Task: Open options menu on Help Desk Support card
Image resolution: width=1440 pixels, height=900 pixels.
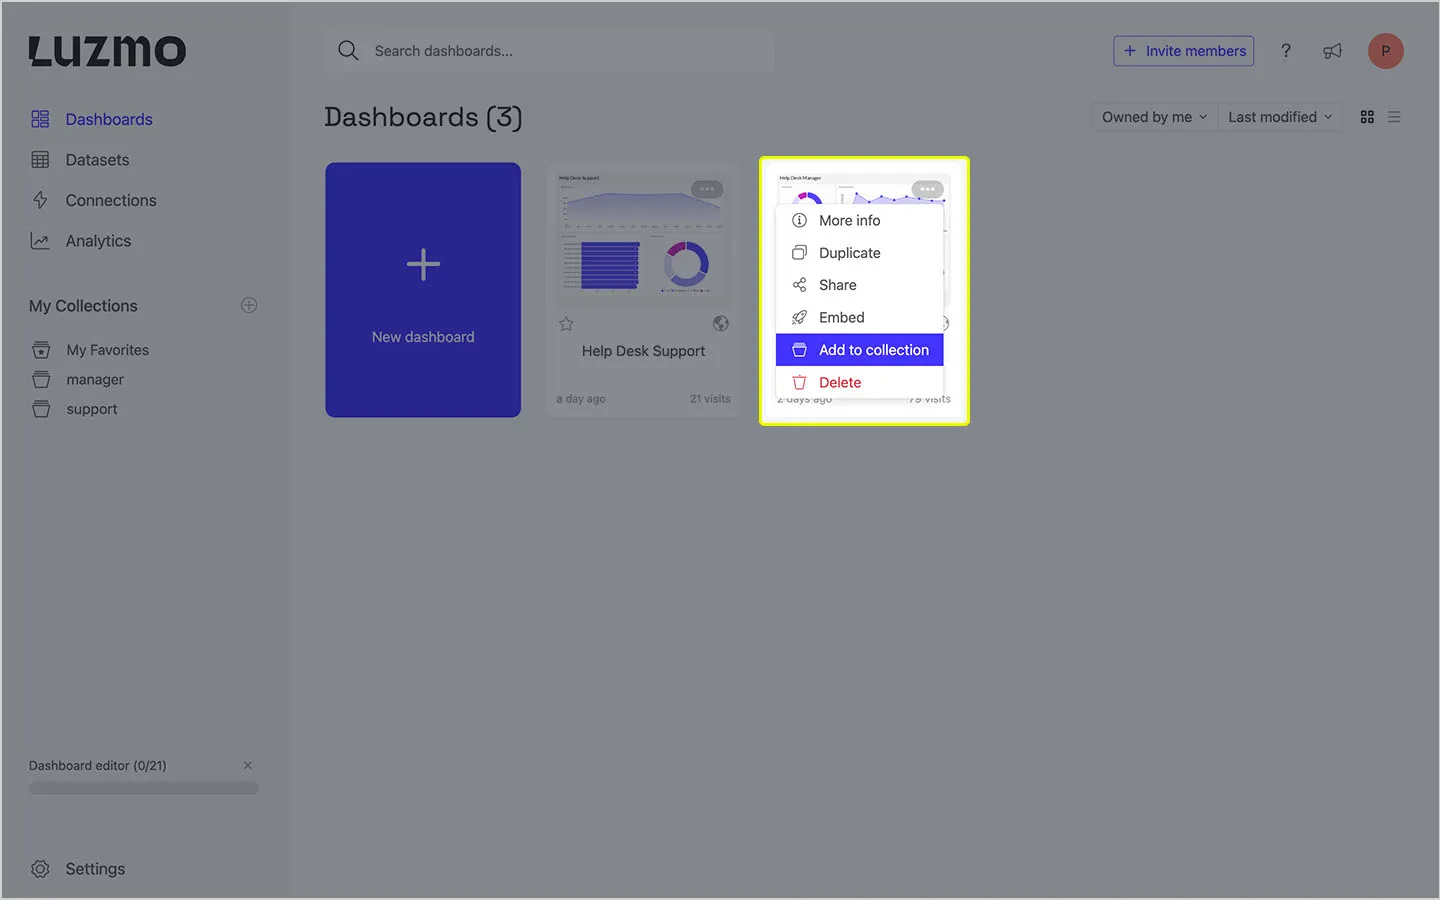Action: [707, 189]
